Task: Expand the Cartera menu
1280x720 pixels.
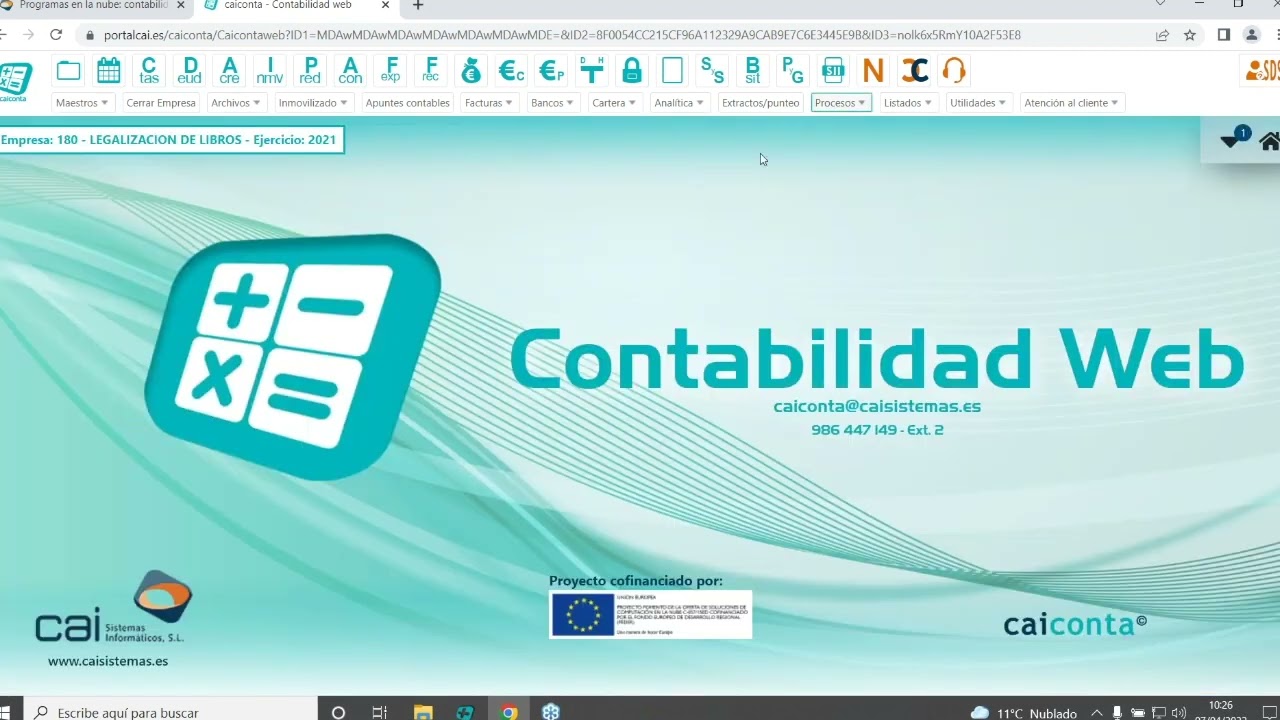Action: click(614, 103)
